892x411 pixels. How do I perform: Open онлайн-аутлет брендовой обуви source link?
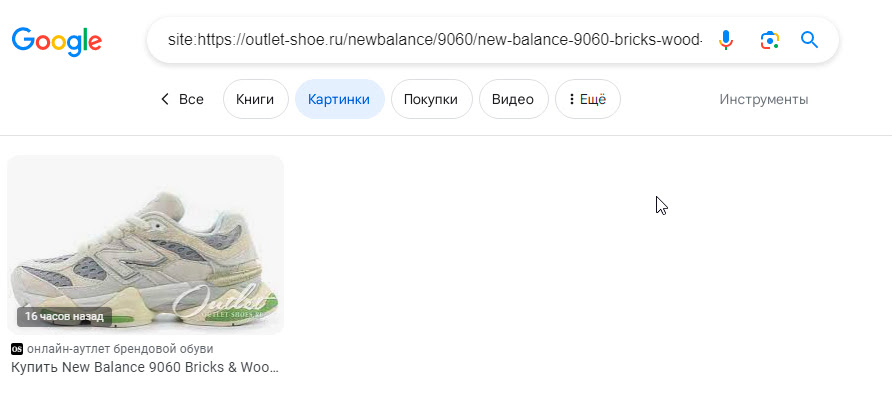coord(120,349)
